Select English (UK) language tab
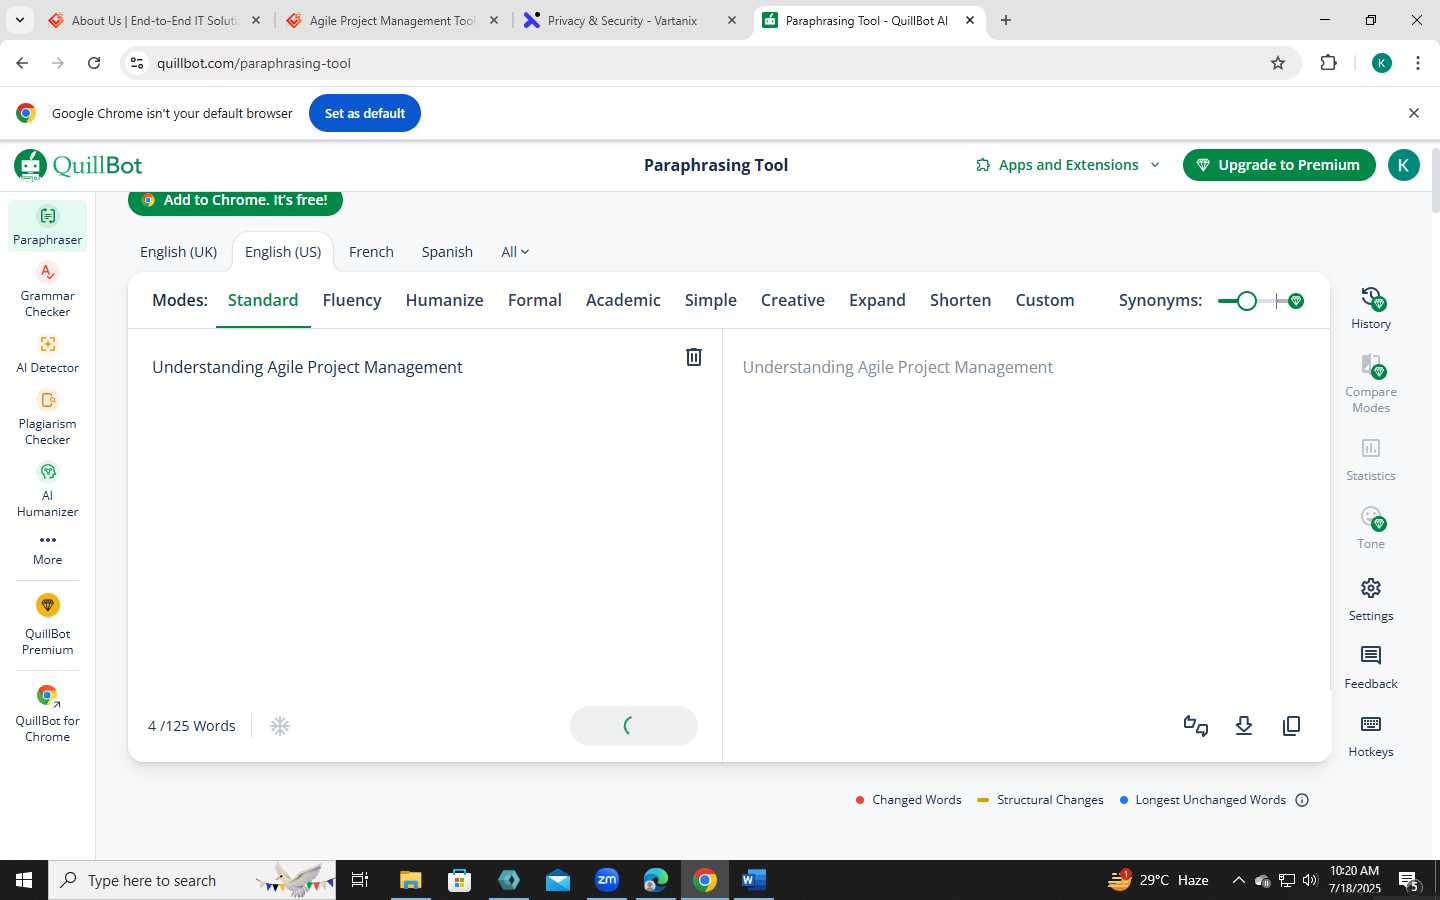Screen dimensions: 1440x900 tap(178, 252)
